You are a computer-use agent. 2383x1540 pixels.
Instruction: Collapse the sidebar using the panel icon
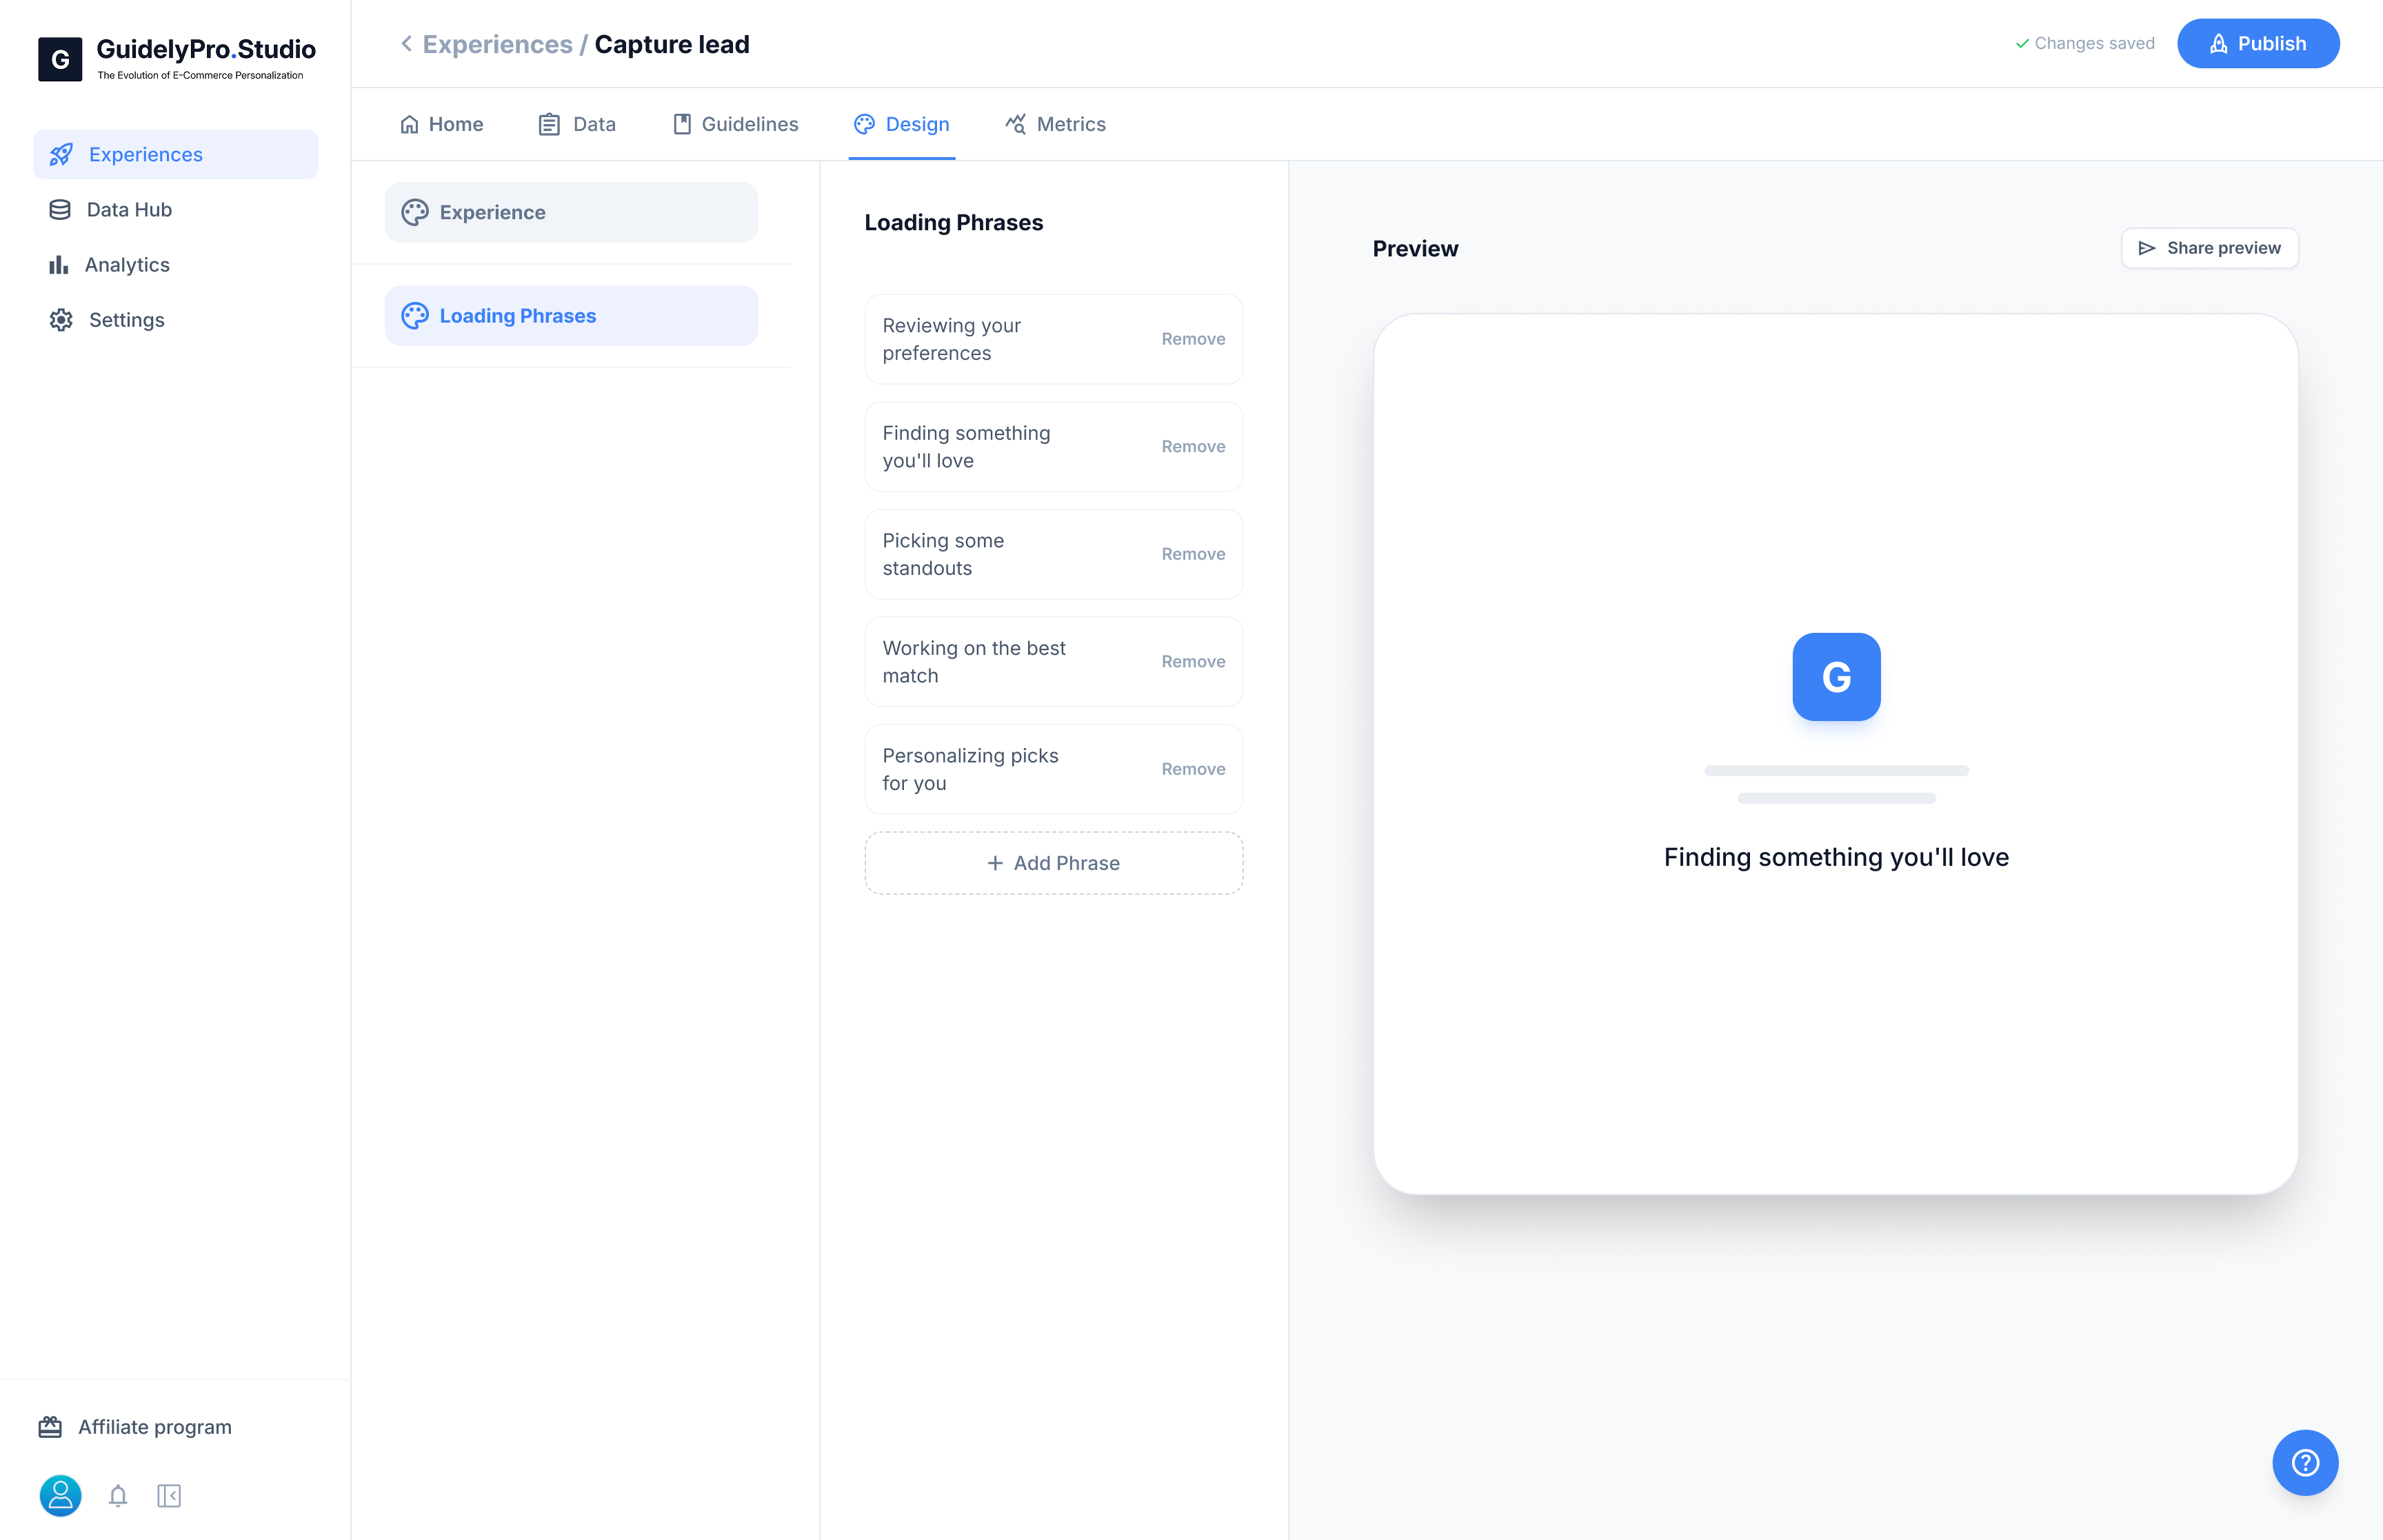[169, 1496]
